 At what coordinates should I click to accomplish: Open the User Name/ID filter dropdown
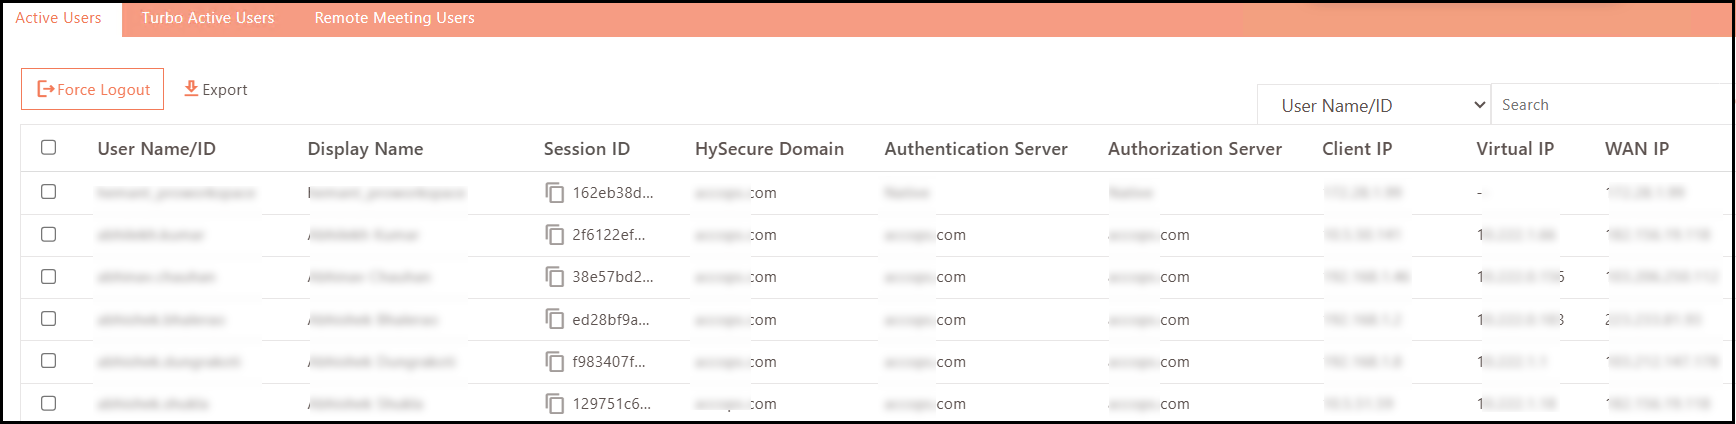coord(1373,105)
